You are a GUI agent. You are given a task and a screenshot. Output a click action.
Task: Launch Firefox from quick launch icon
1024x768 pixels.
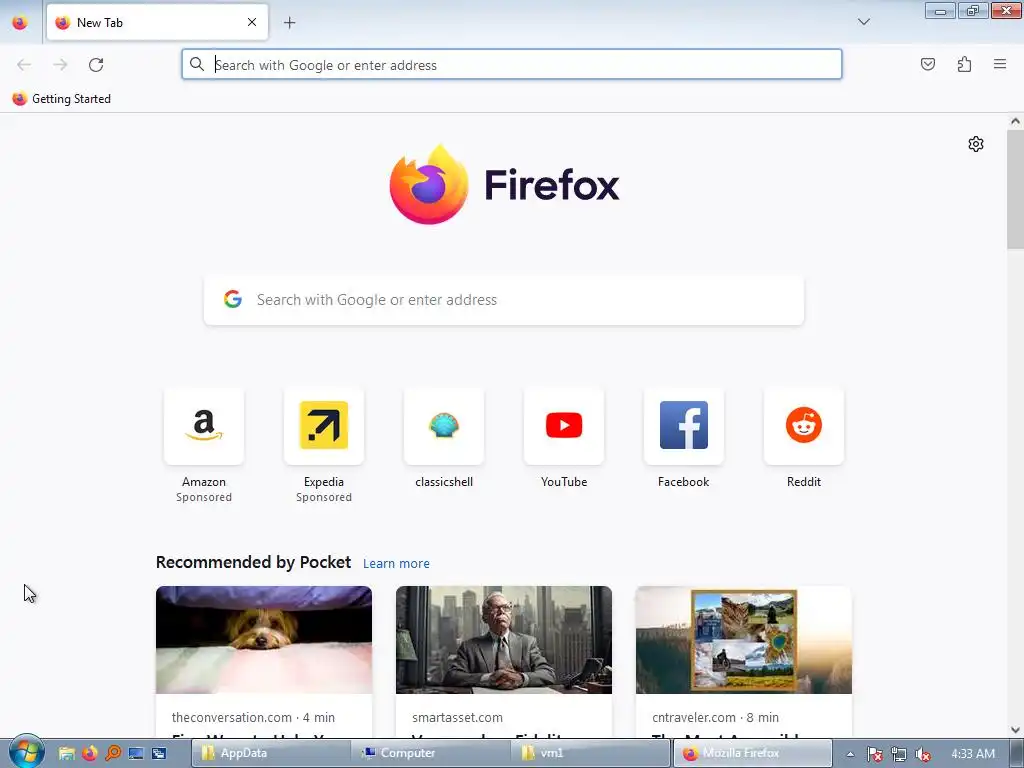click(x=89, y=754)
